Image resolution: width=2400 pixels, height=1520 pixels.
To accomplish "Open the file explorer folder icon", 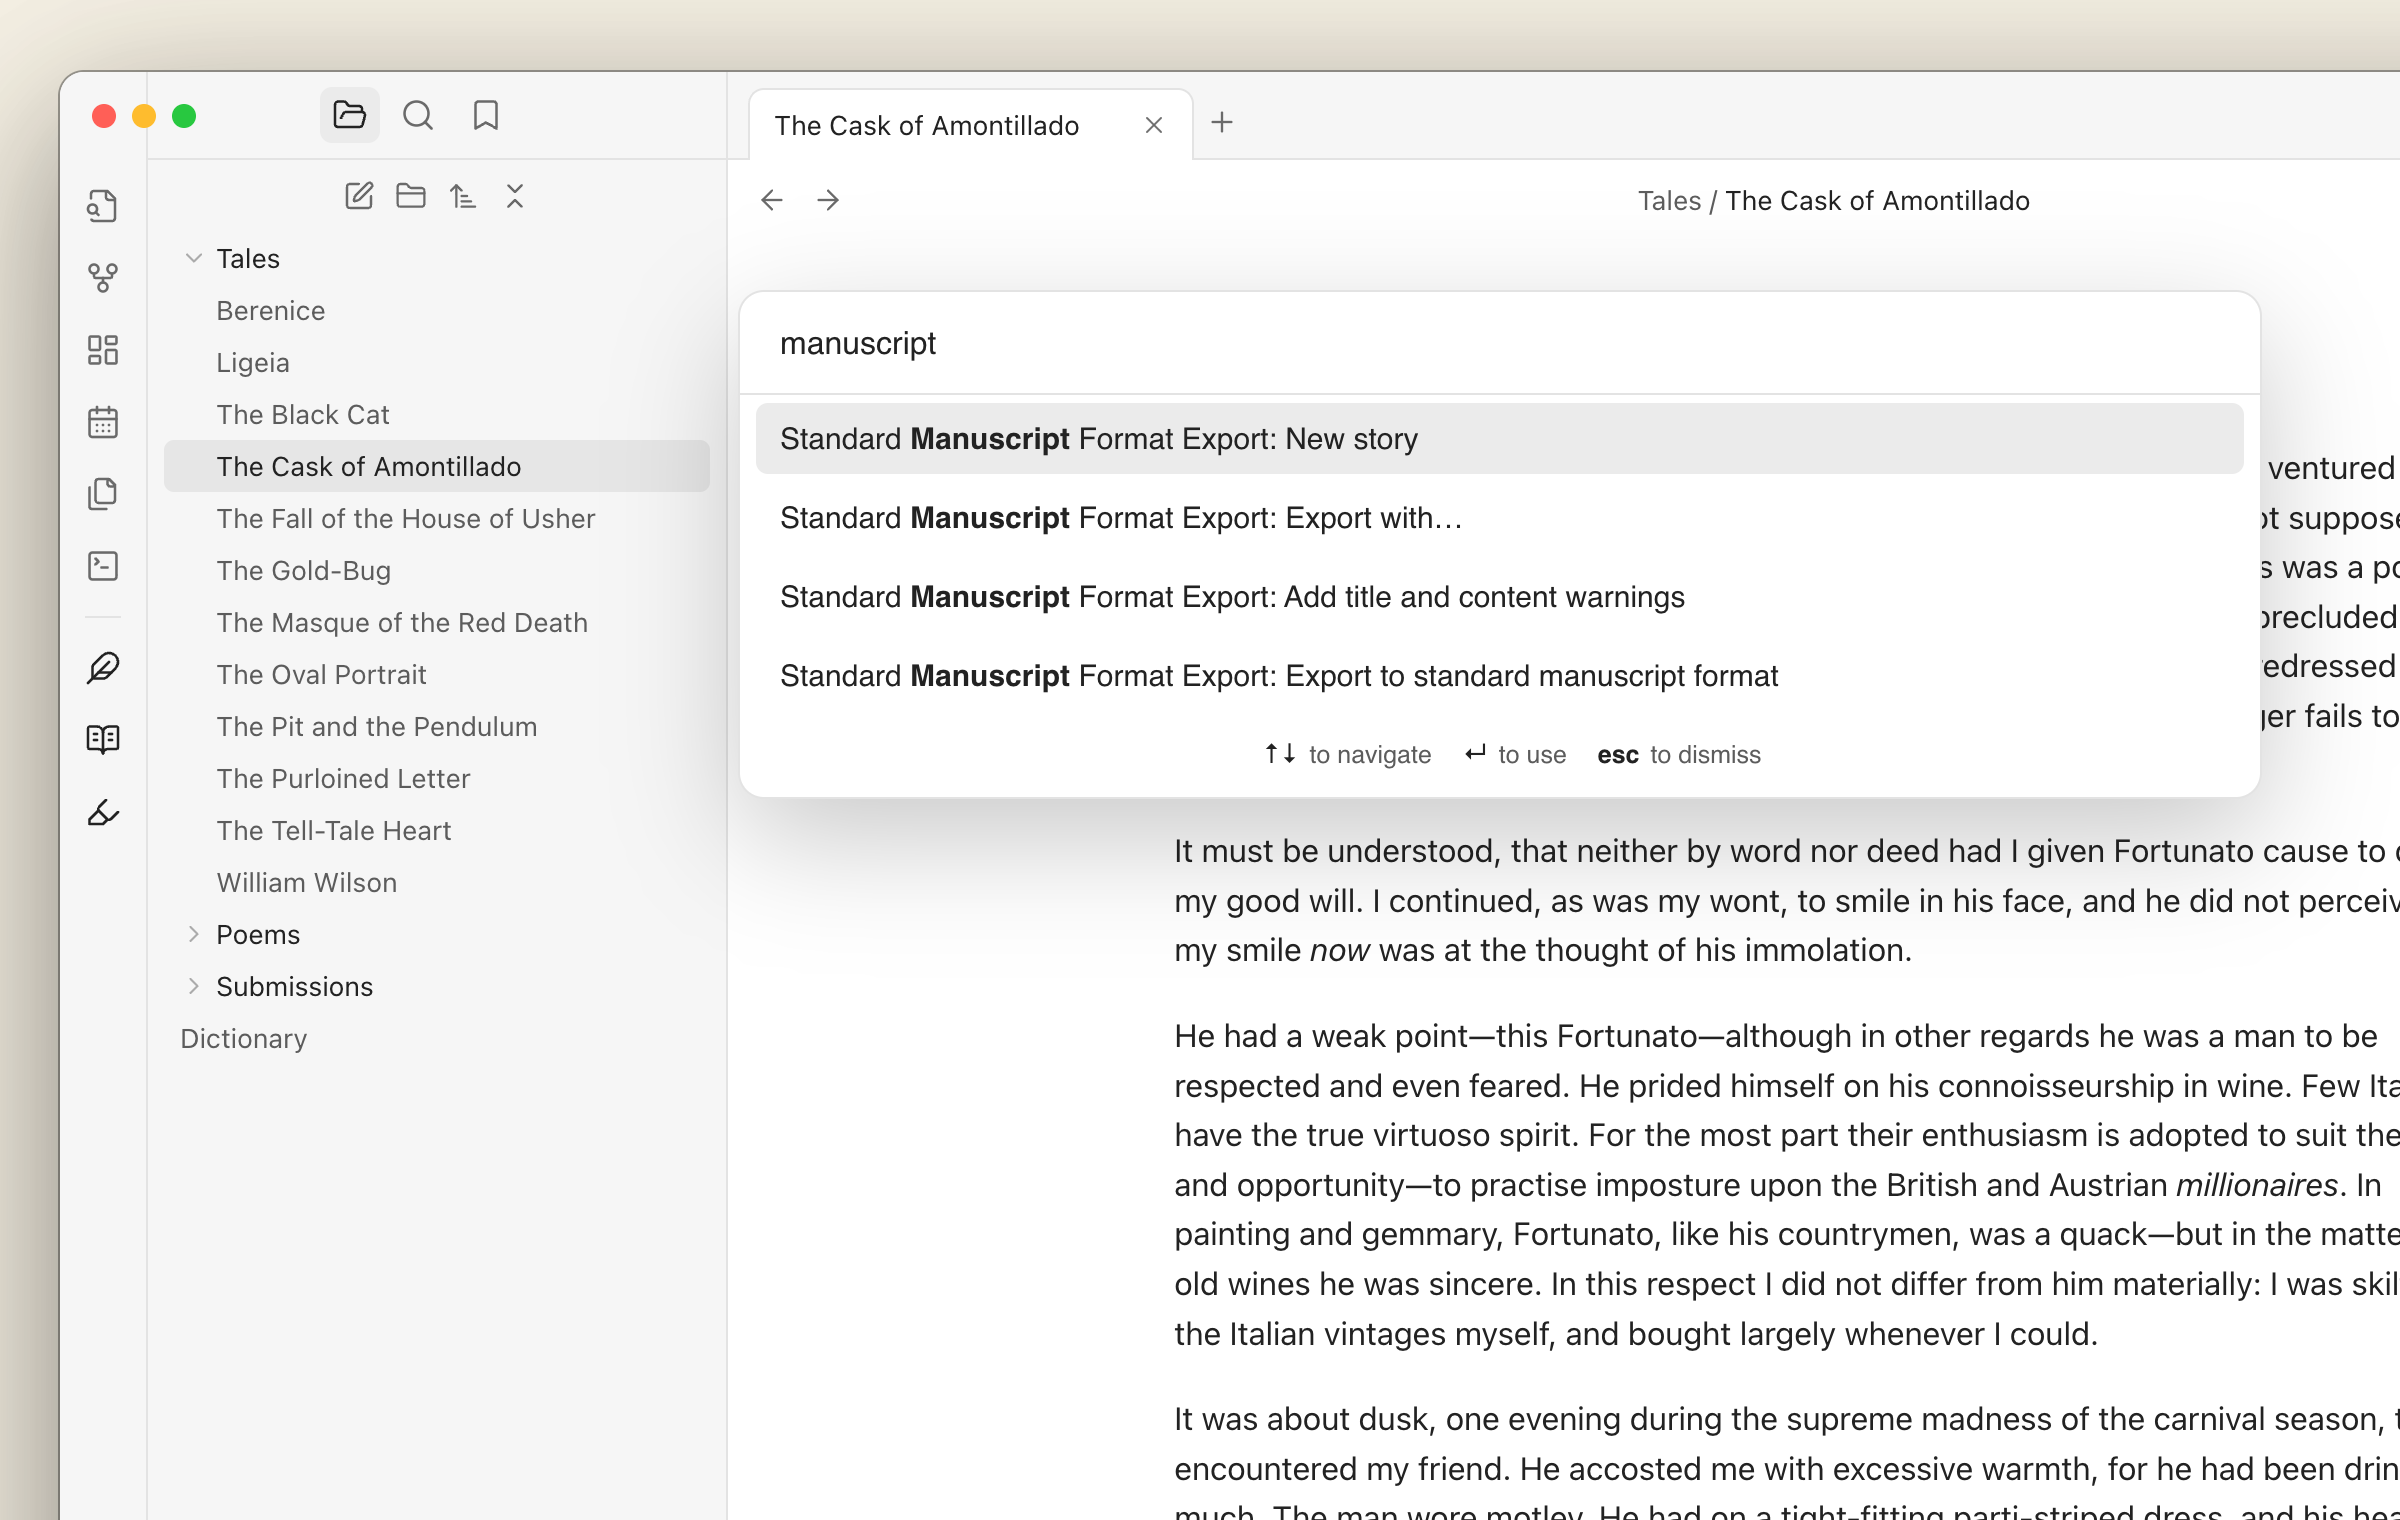I will [x=349, y=116].
